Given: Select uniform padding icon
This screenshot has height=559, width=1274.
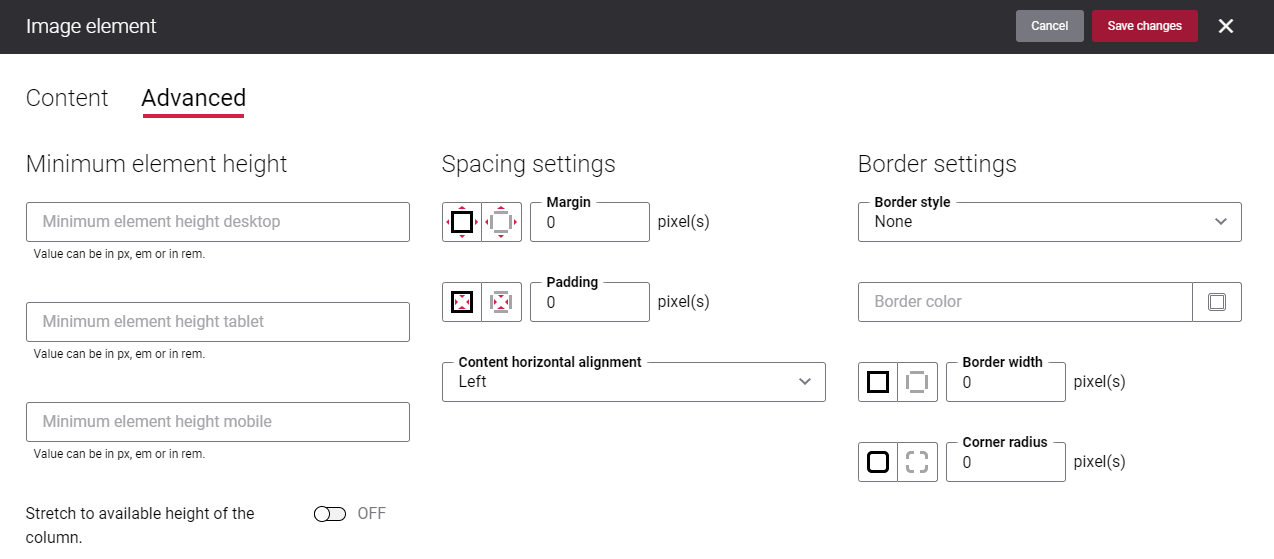Looking at the screenshot, I should tap(462, 302).
